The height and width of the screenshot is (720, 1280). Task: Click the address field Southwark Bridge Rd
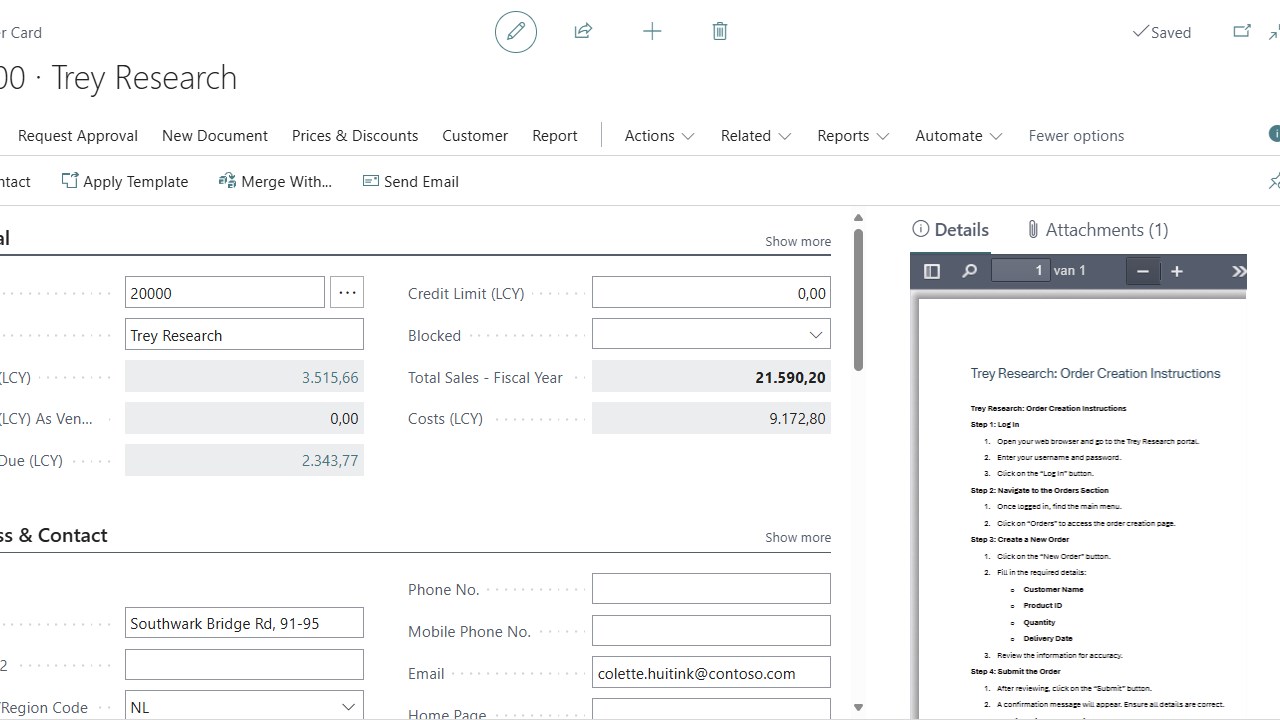point(244,623)
